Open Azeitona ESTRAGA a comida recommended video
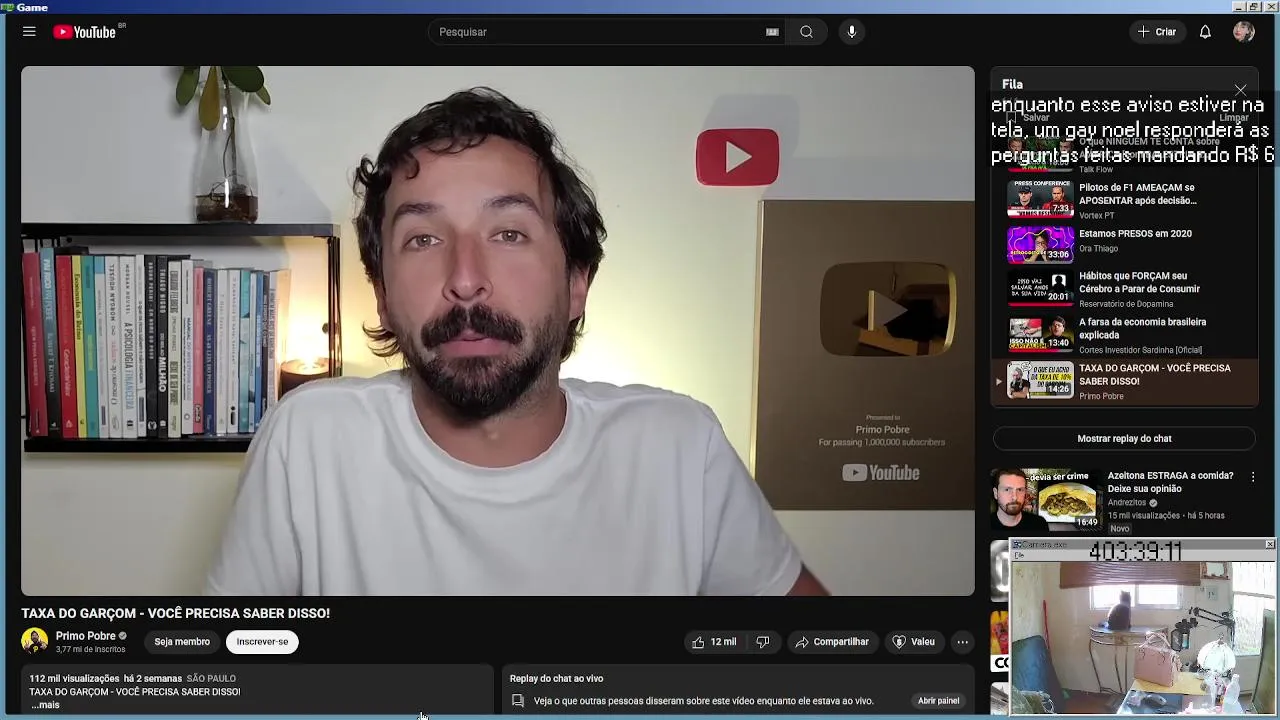Image resolution: width=1280 pixels, height=720 pixels. click(x=1170, y=482)
